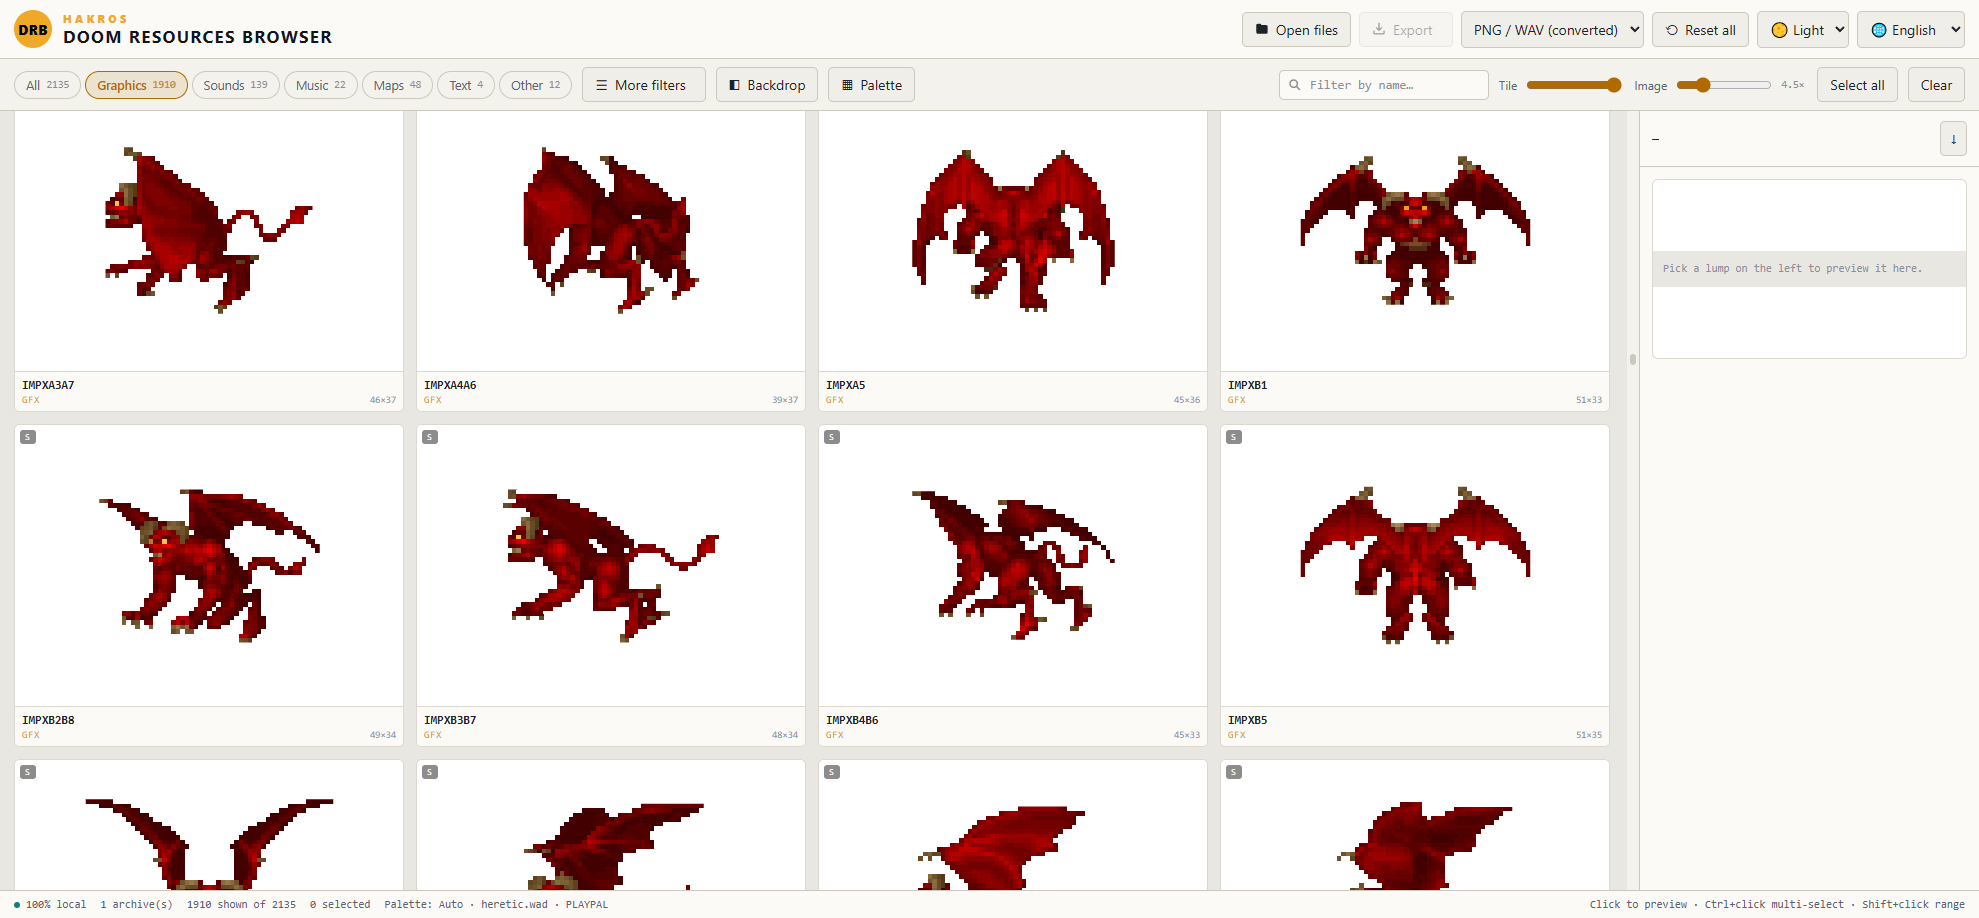Click the DRB logo badge
The image size is (1979, 918).
[x=33, y=30]
